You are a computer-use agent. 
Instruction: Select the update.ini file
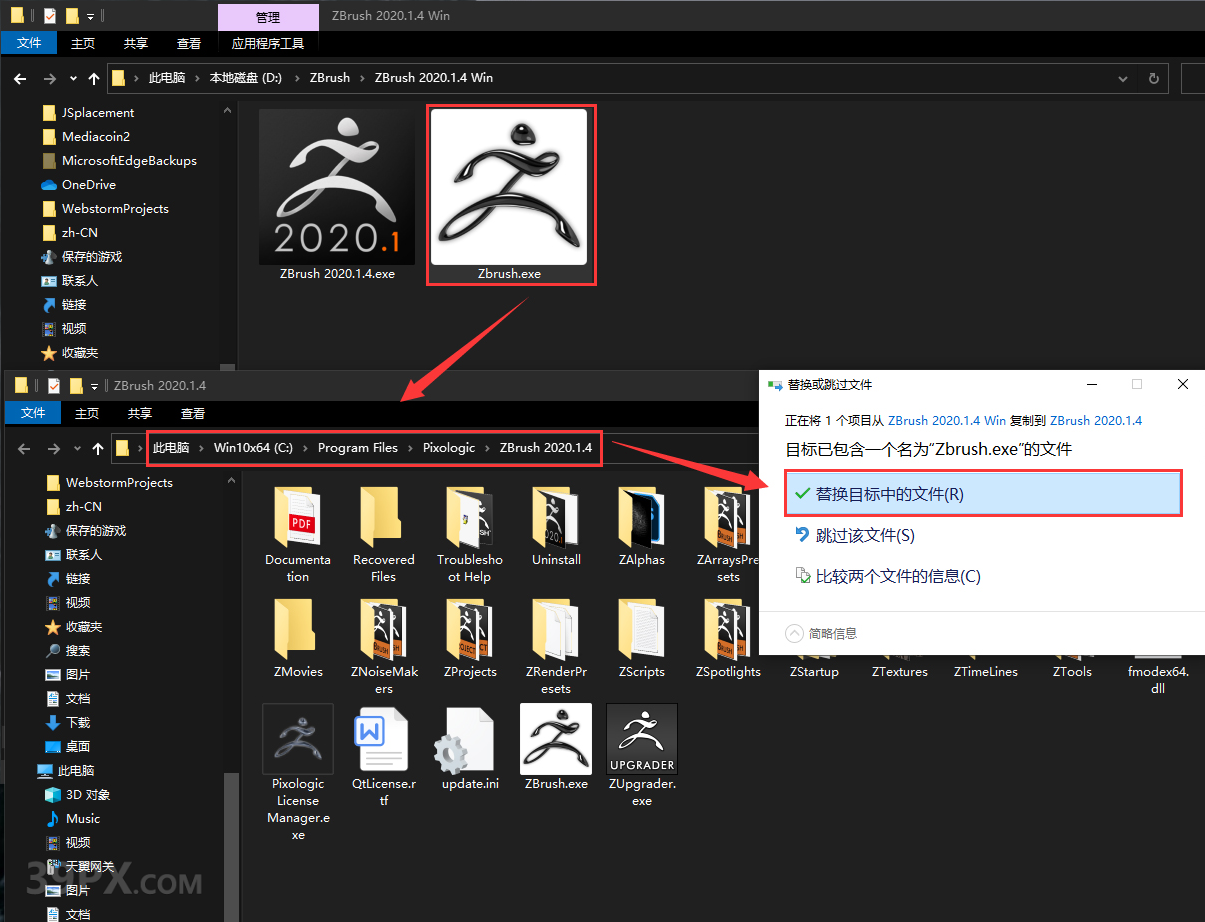click(469, 748)
